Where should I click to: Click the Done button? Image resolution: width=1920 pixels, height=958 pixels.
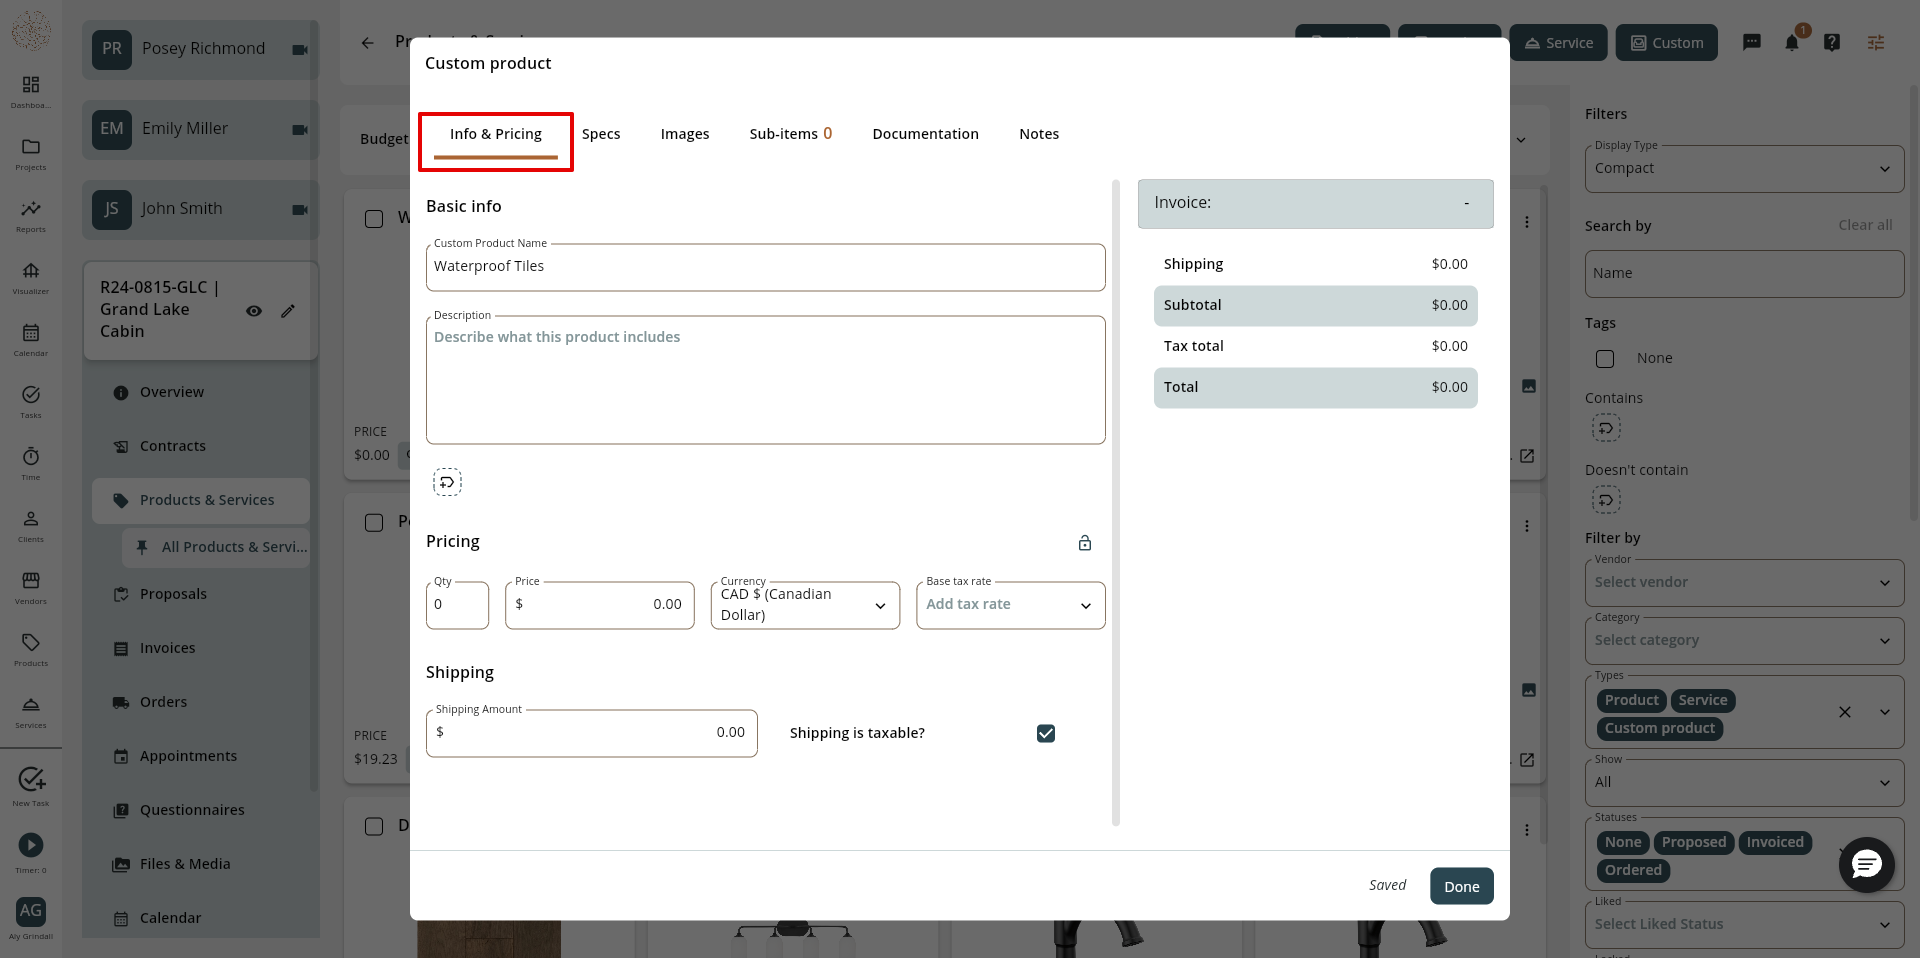coord(1462,886)
